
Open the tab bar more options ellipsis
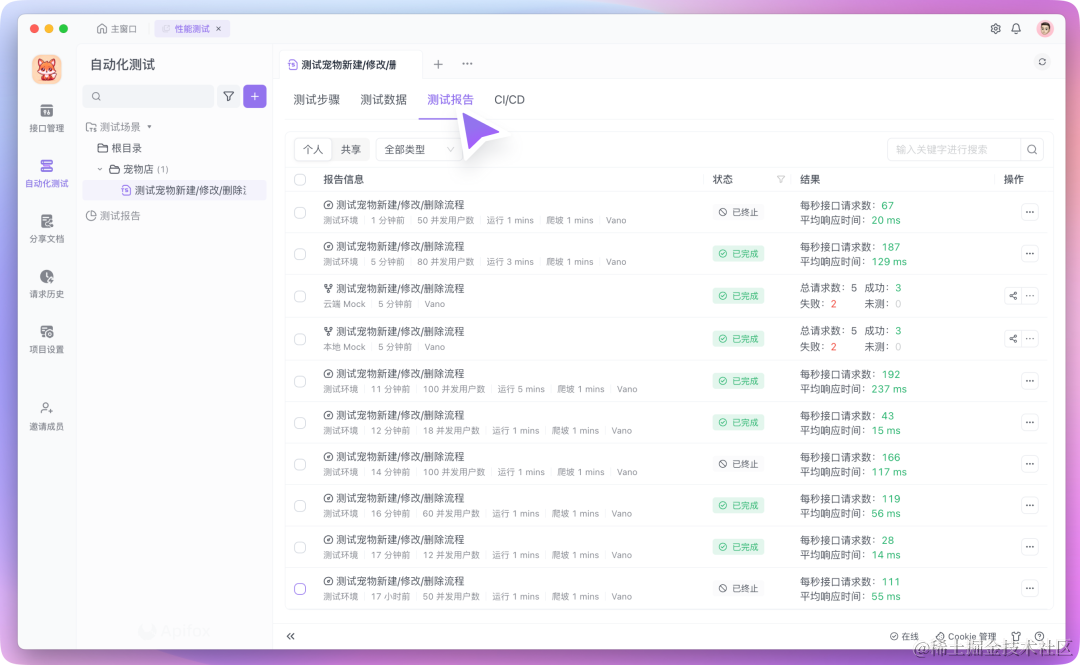(x=467, y=64)
